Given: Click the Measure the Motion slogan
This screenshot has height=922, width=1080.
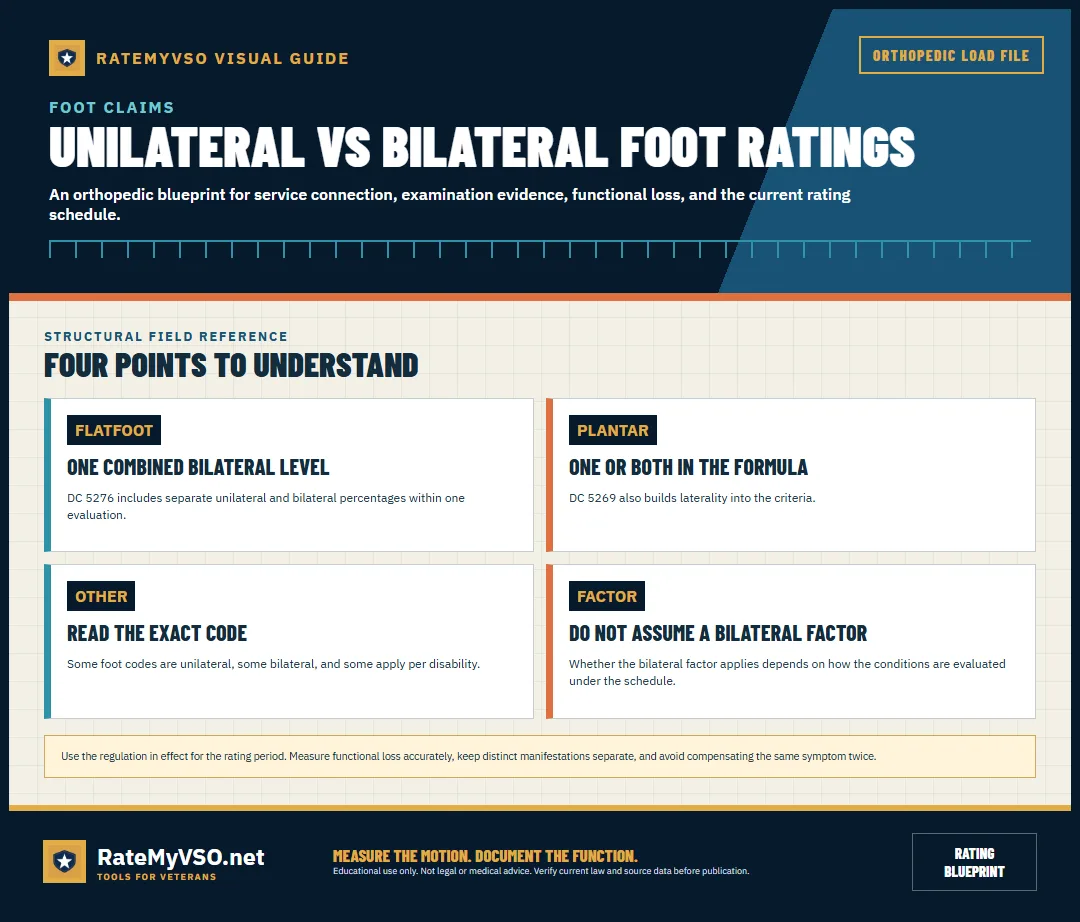Looking at the screenshot, I should [x=485, y=856].
